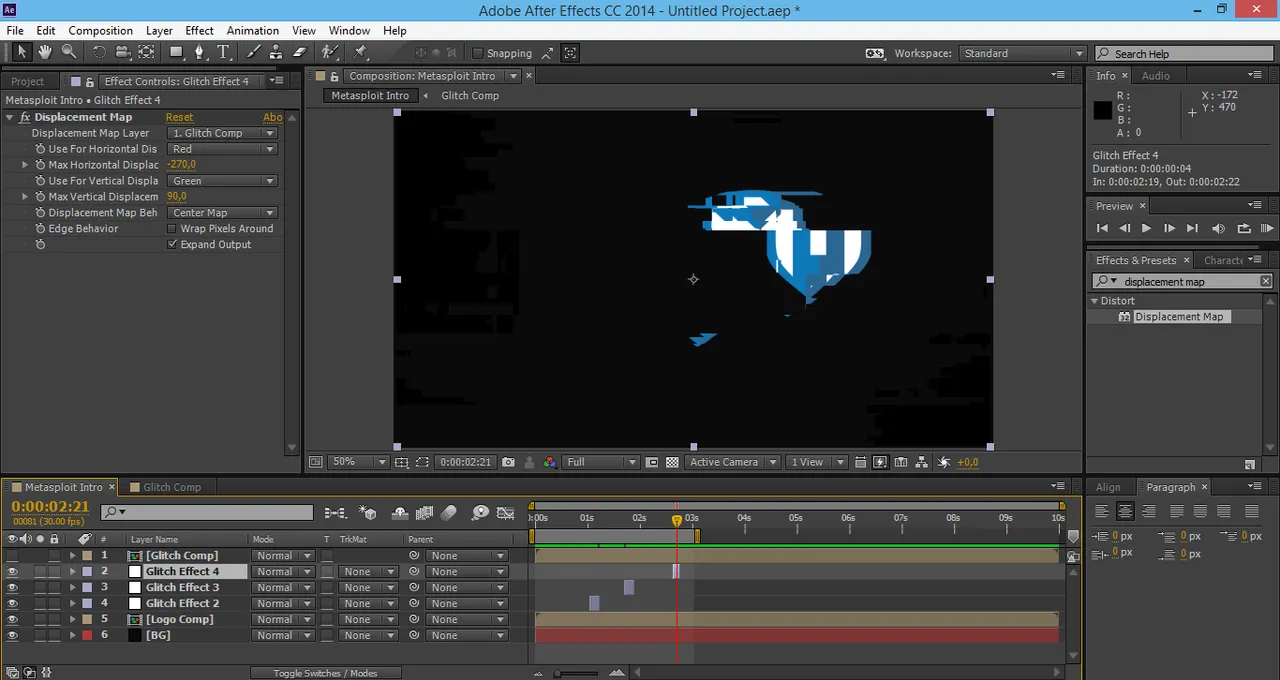The width and height of the screenshot is (1280, 680).
Task: Click Max Vertical Displacement value 90,0
Action: click(x=177, y=197)
